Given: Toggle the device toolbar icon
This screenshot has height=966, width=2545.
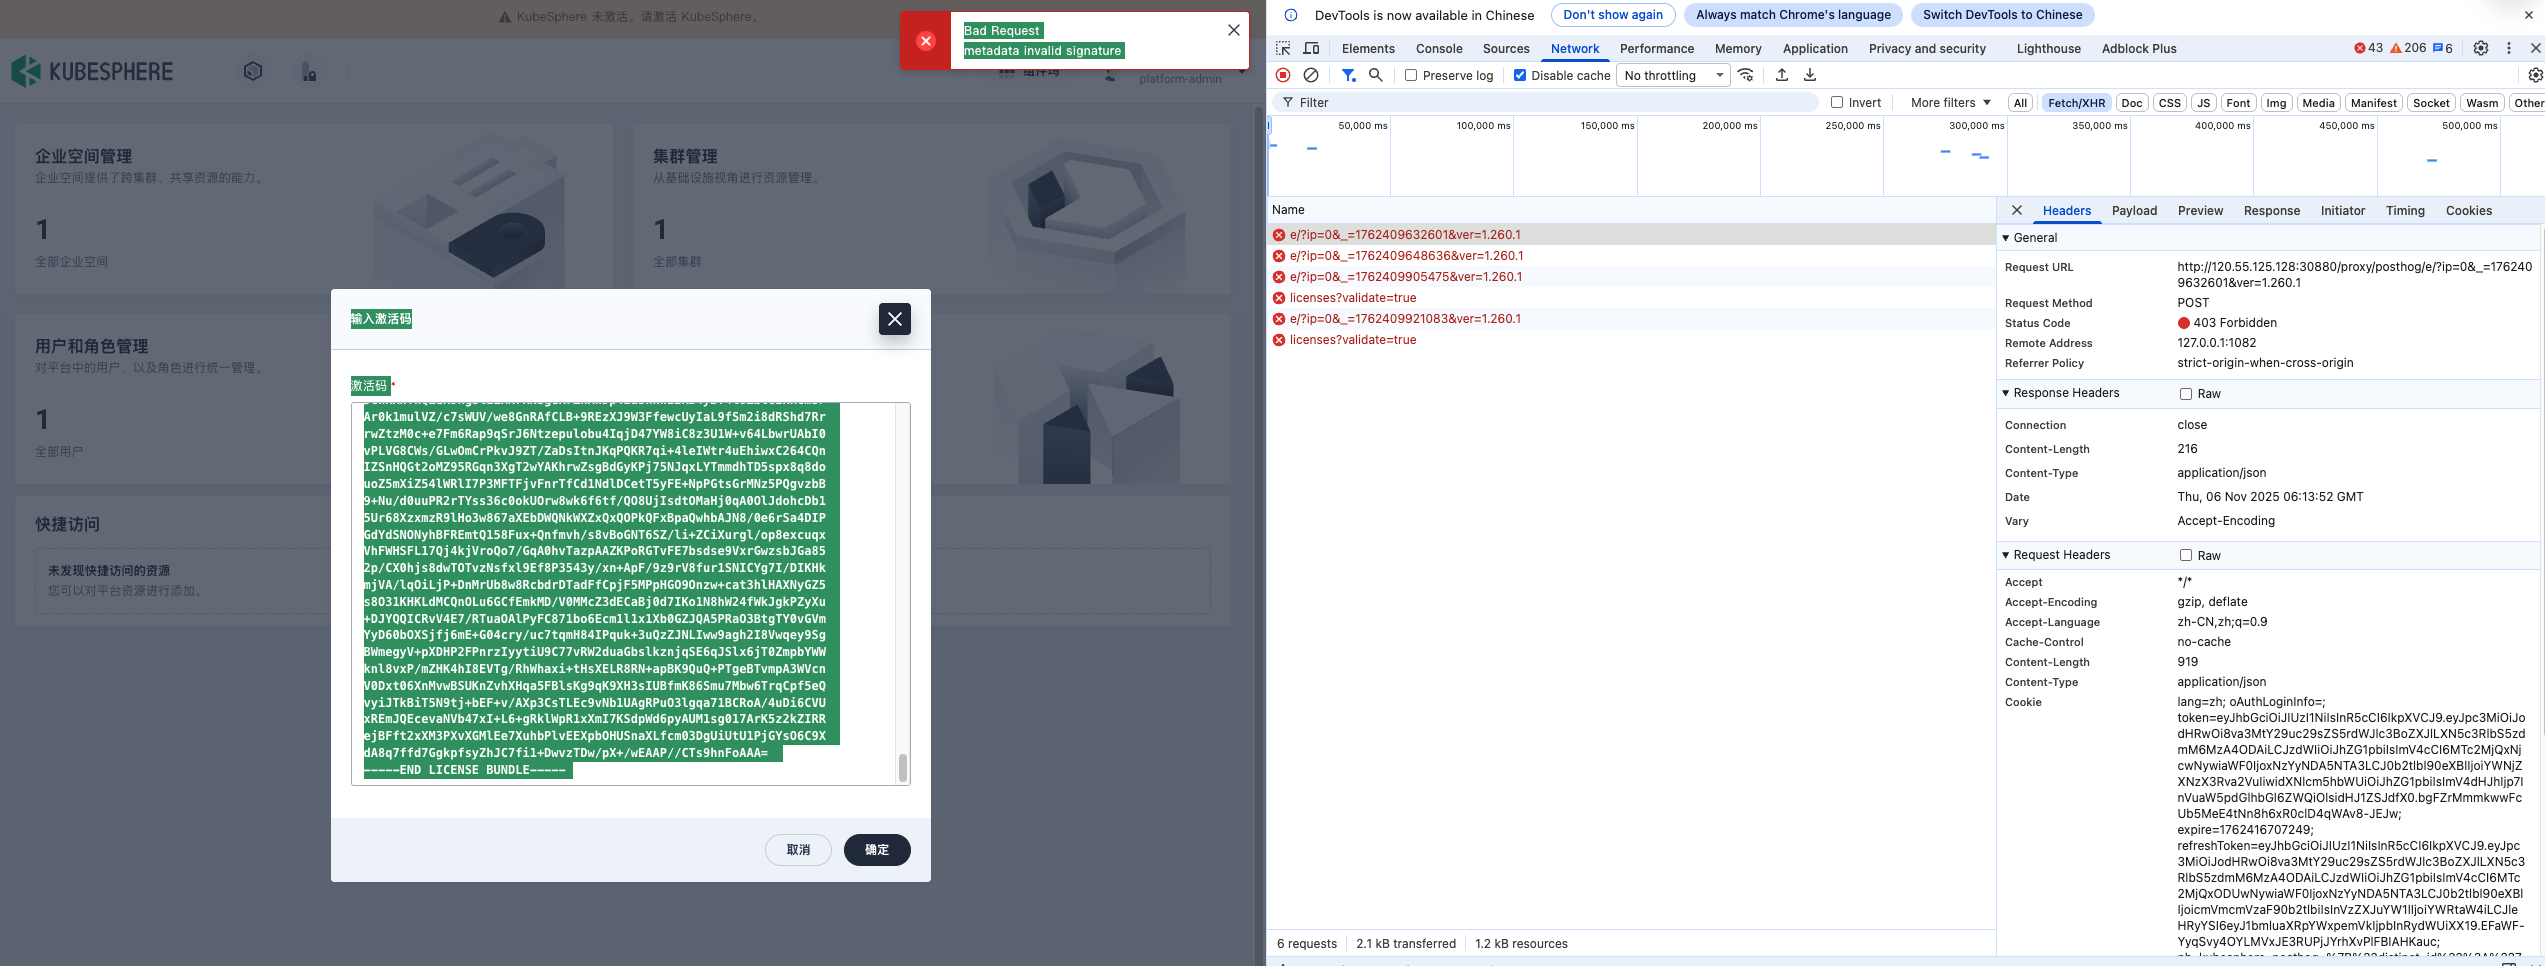Looking at the screenshot, I should (1311, 48).
